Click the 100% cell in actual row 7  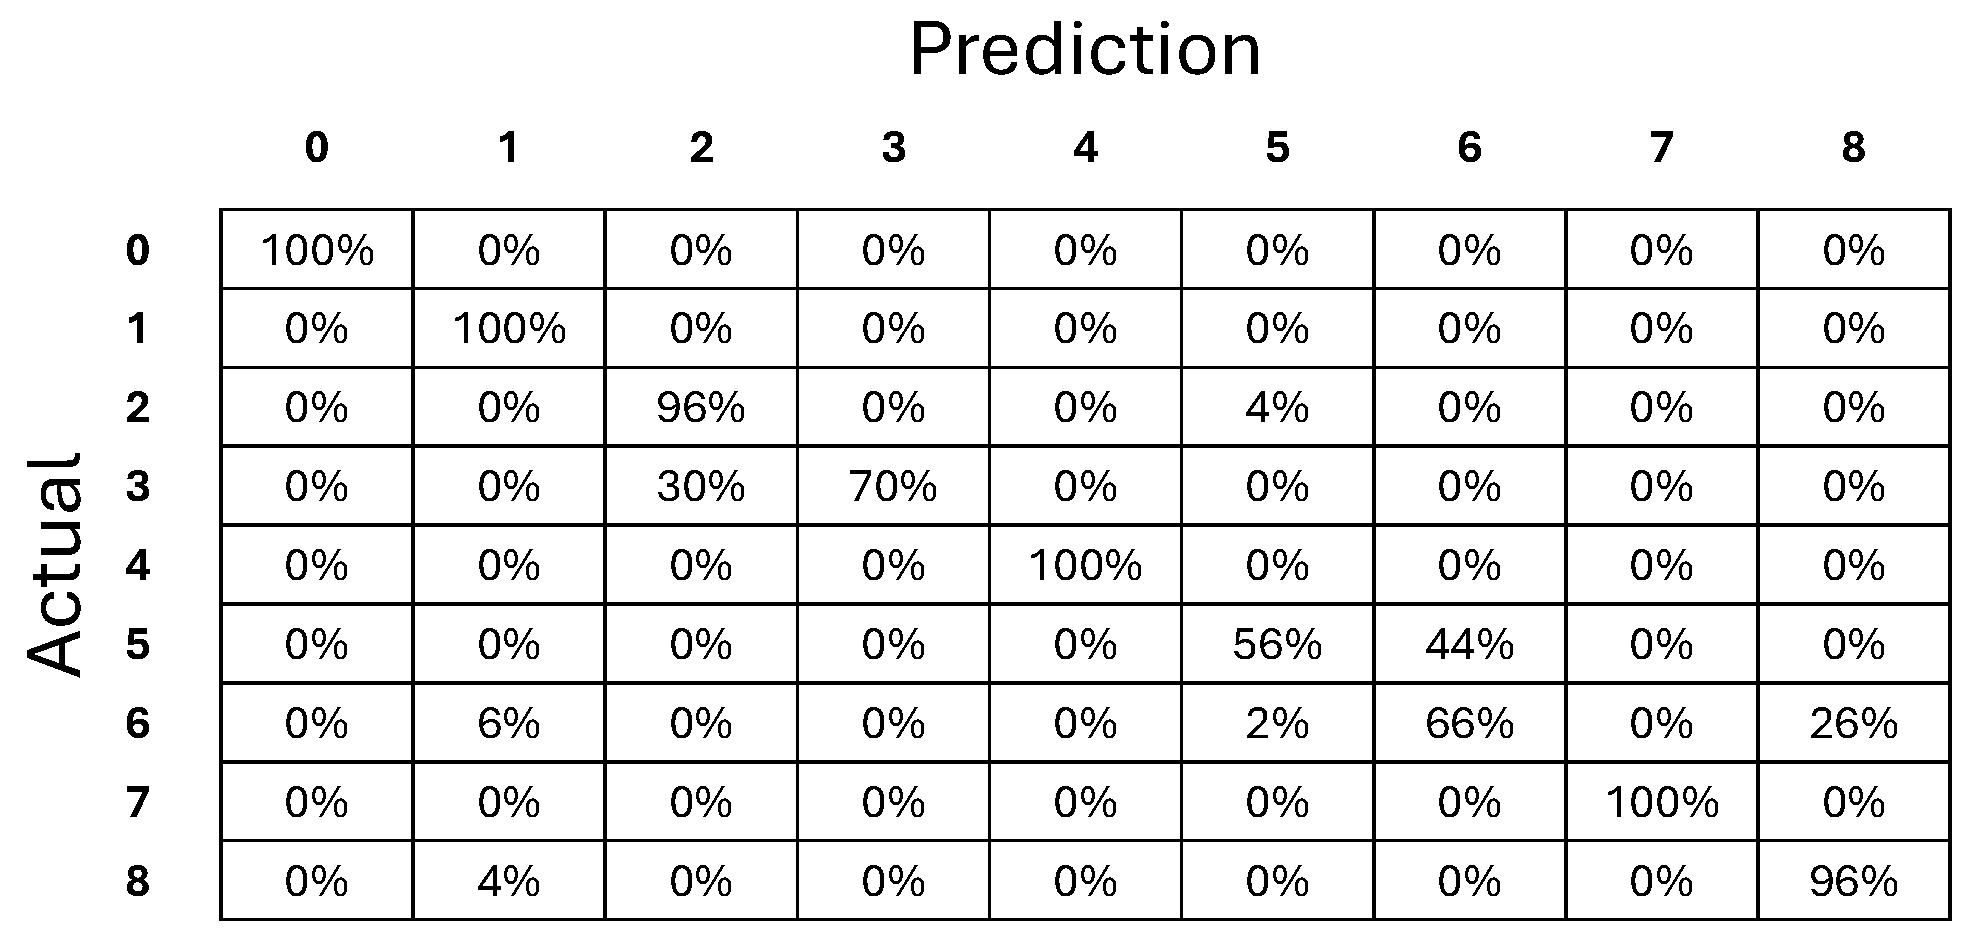[1661, 803]
